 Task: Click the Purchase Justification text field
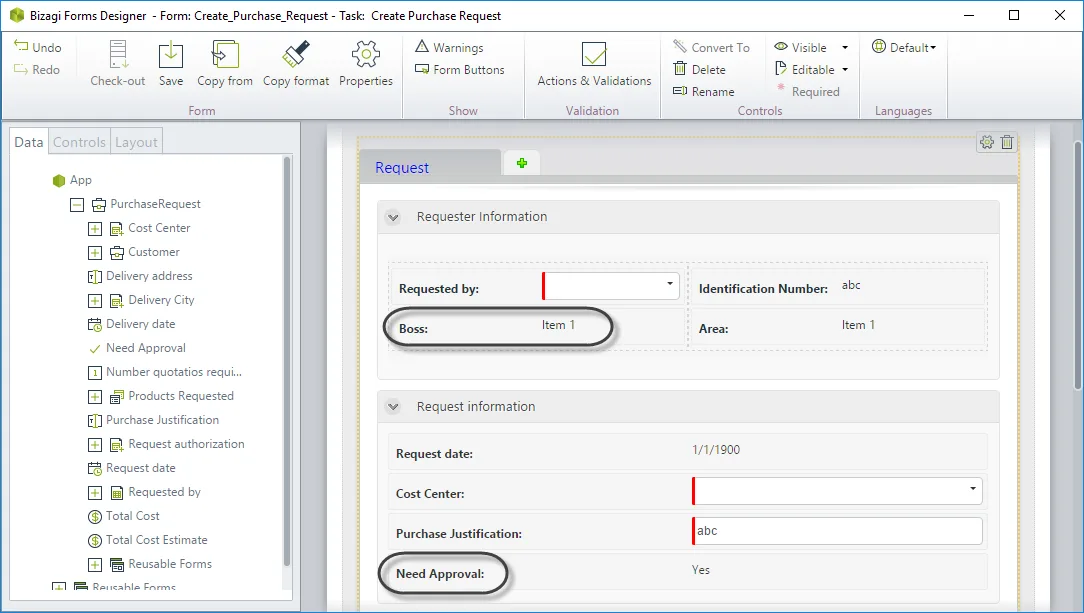tap(837, 531)
